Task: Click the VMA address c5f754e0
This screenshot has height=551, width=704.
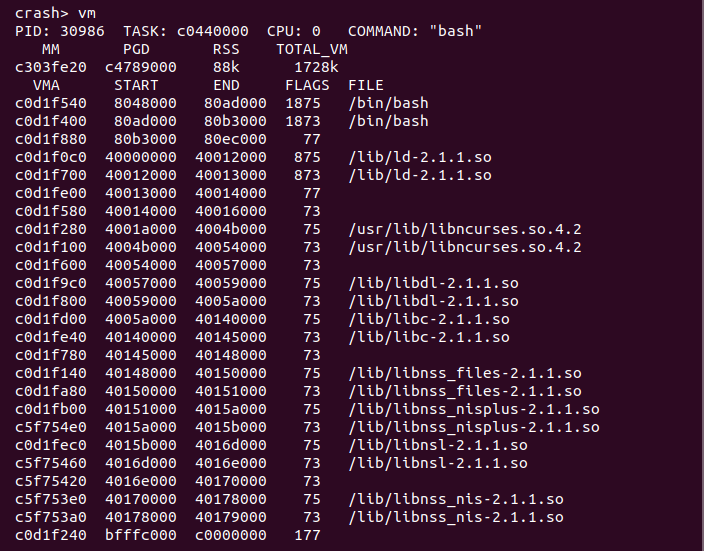Action: tap(51, 427)
